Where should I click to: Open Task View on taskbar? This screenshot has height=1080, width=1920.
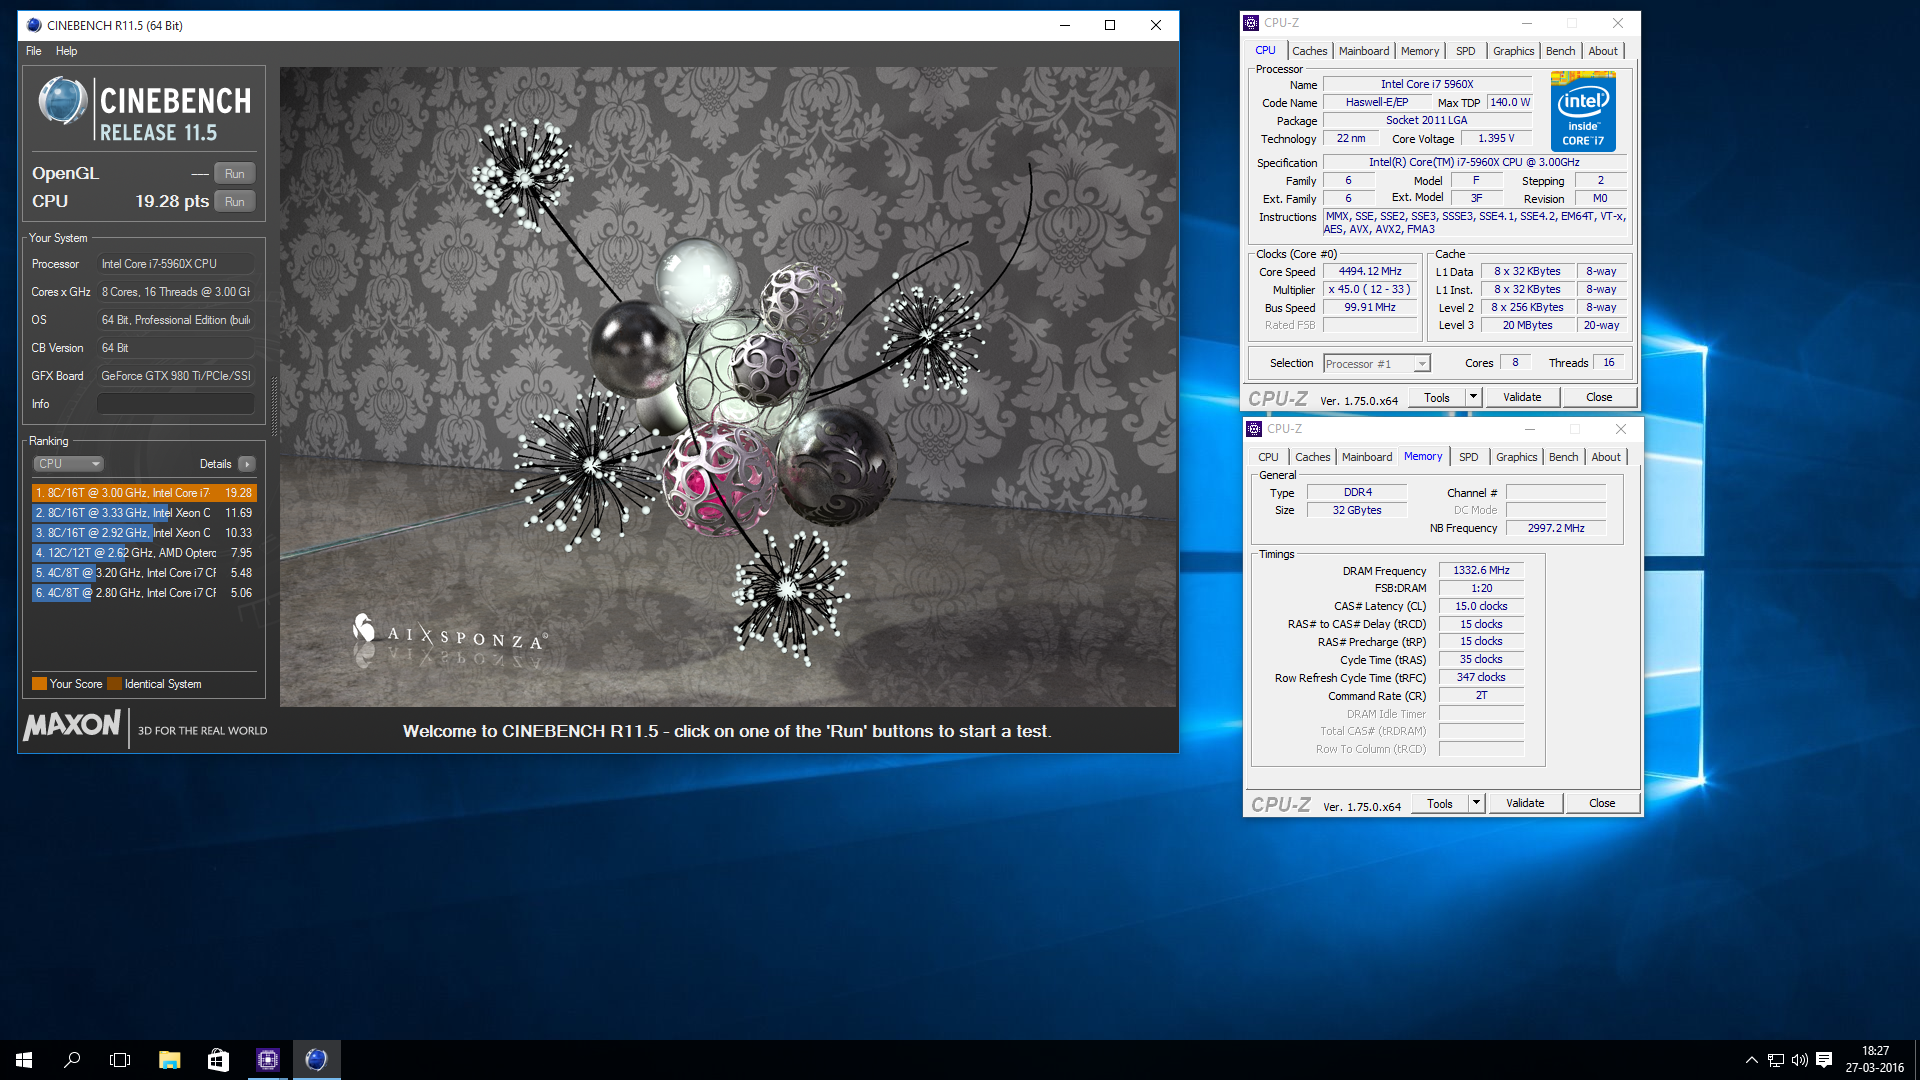tap(120, 1060)
